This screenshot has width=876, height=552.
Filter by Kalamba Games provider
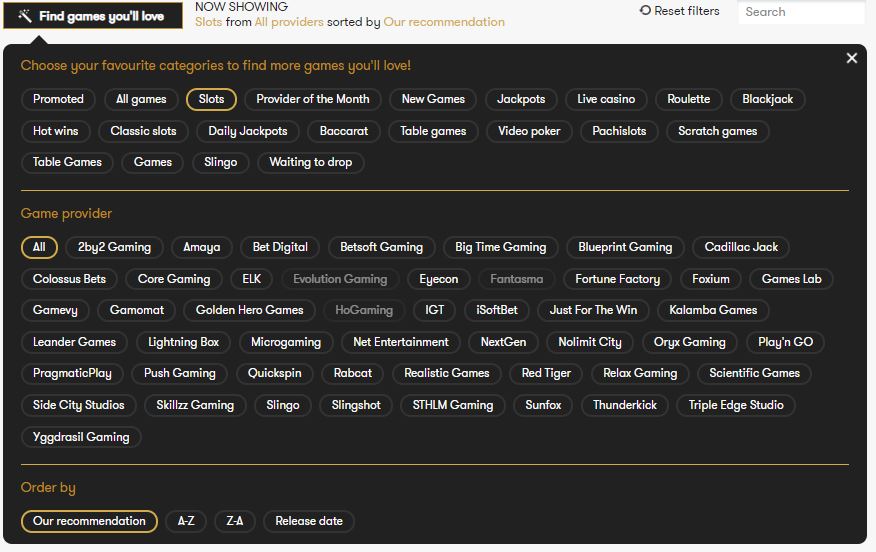pos(713,310)
